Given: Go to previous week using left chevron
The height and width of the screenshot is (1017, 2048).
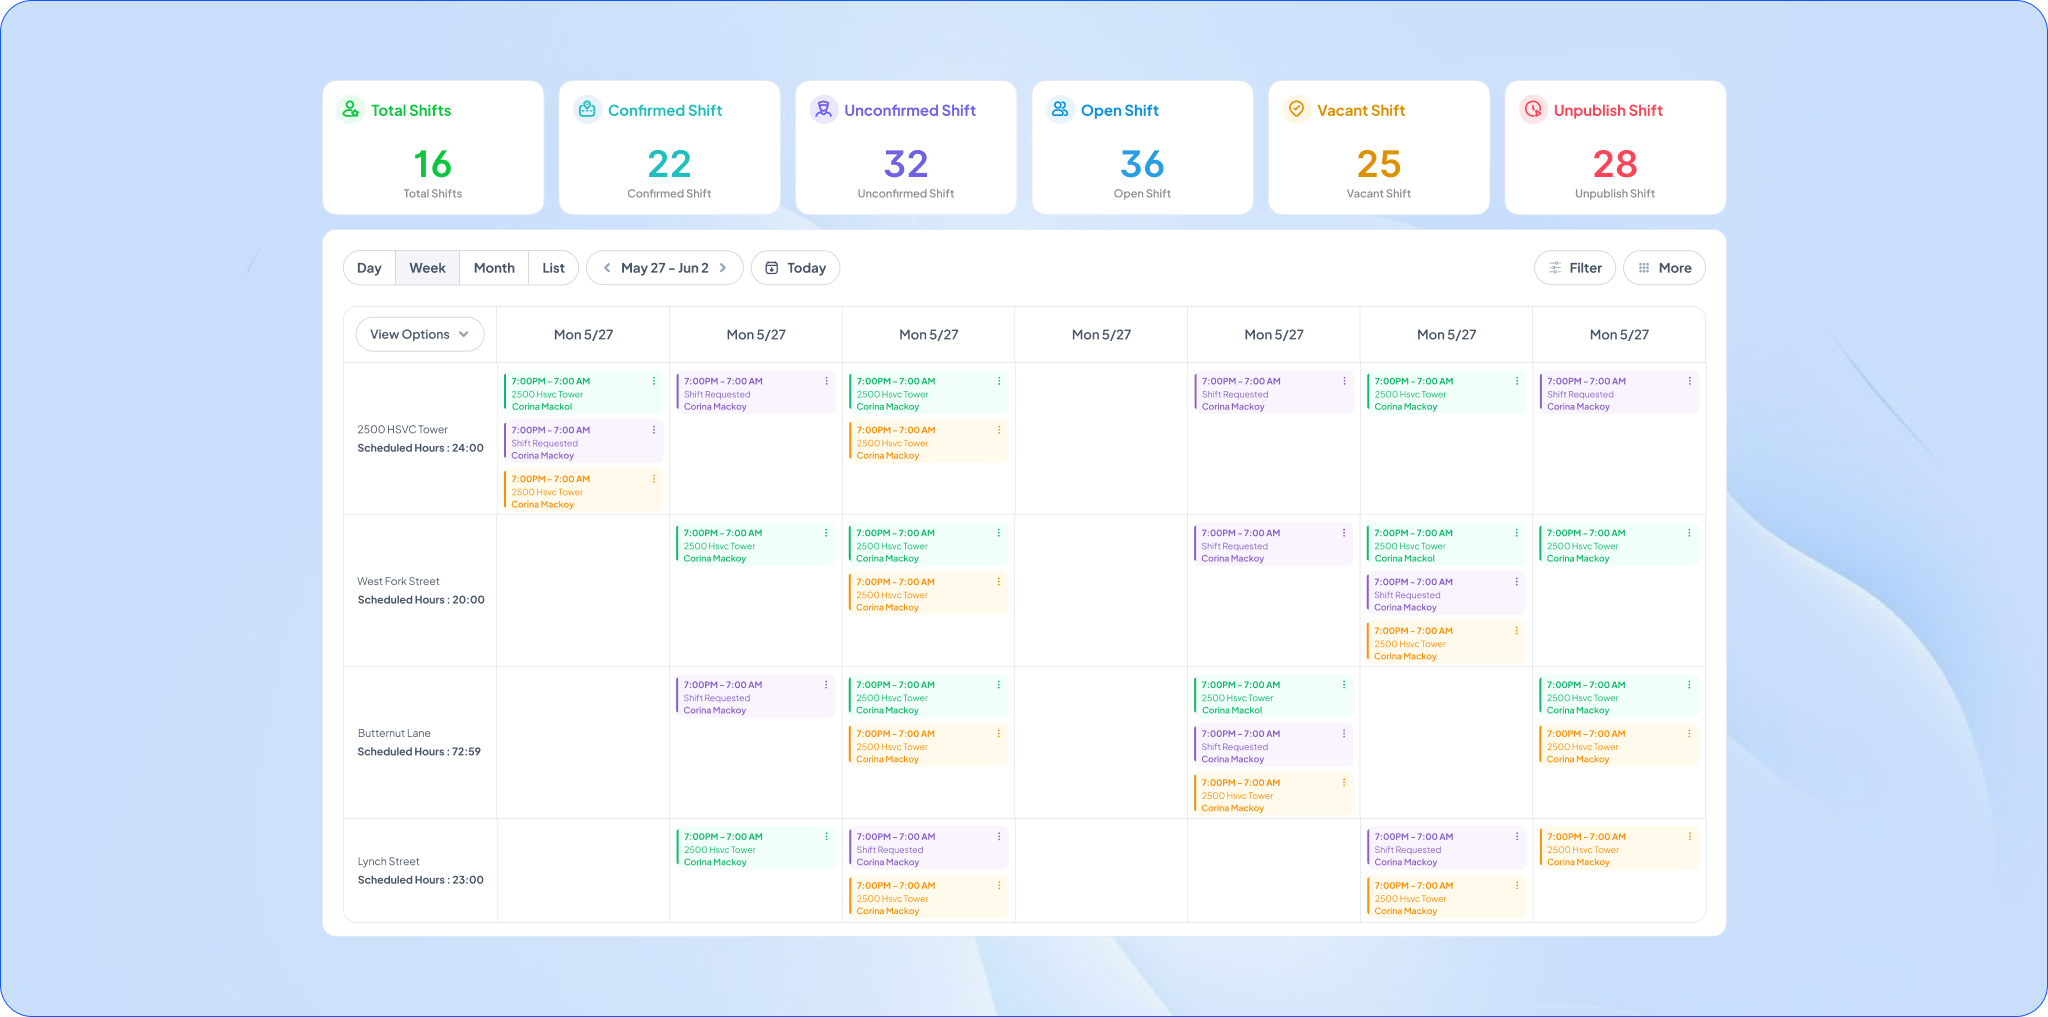Looking at the screenshot, I should (x=607, y=268).
